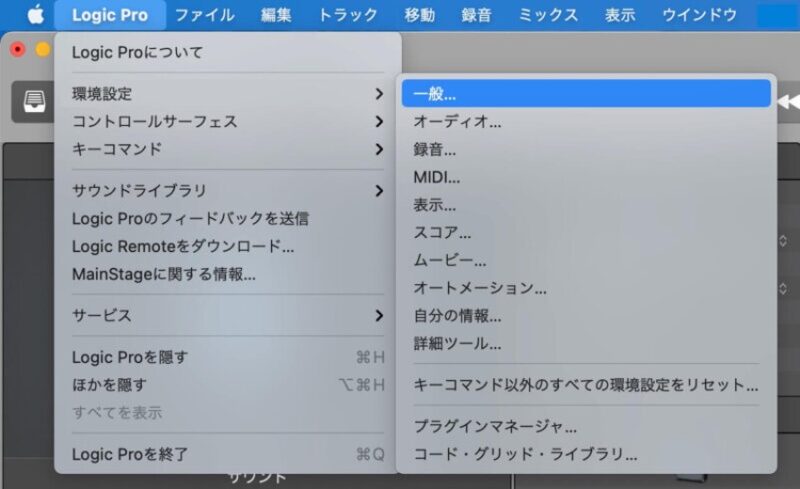The height and width of the screenshot is (489, 800).
Task: Select 一般… in the preferences submenu
Action: pos(586,93)
